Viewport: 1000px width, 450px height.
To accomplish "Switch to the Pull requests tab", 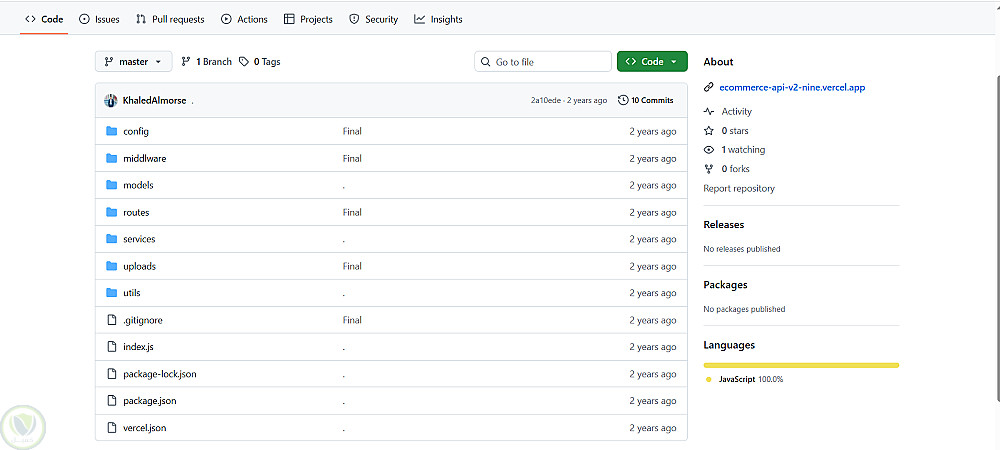I will [170, 19].
